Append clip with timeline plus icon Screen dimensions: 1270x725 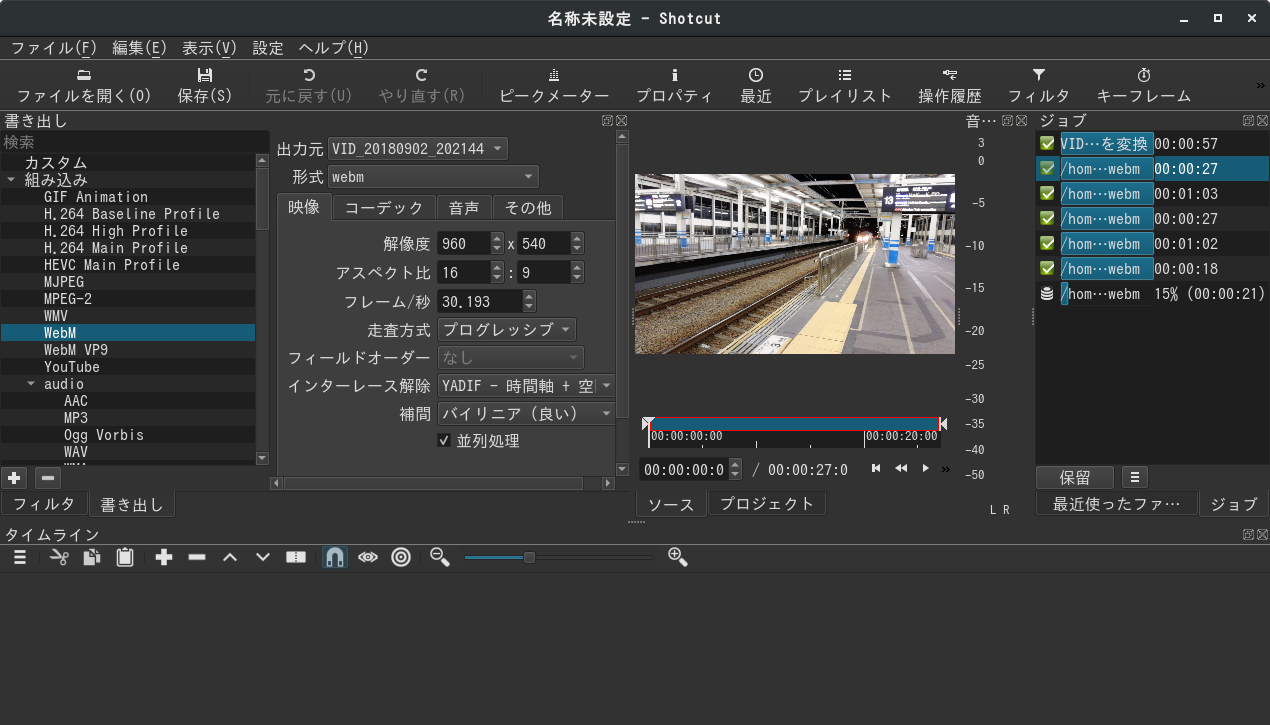[x=164, y=557]
